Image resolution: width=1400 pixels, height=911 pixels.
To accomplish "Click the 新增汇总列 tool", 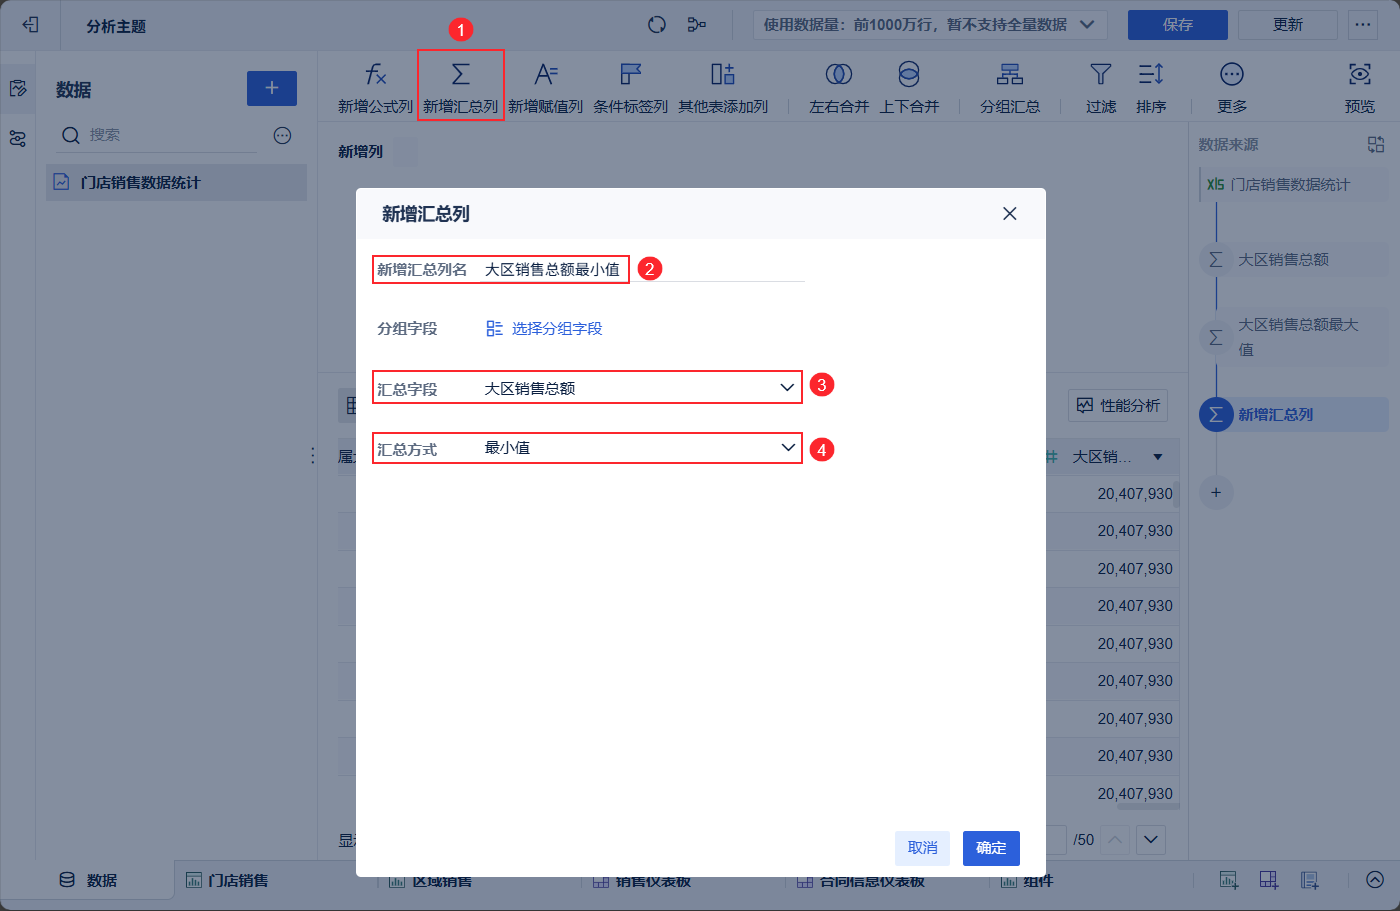I will (x=460, y=87).
